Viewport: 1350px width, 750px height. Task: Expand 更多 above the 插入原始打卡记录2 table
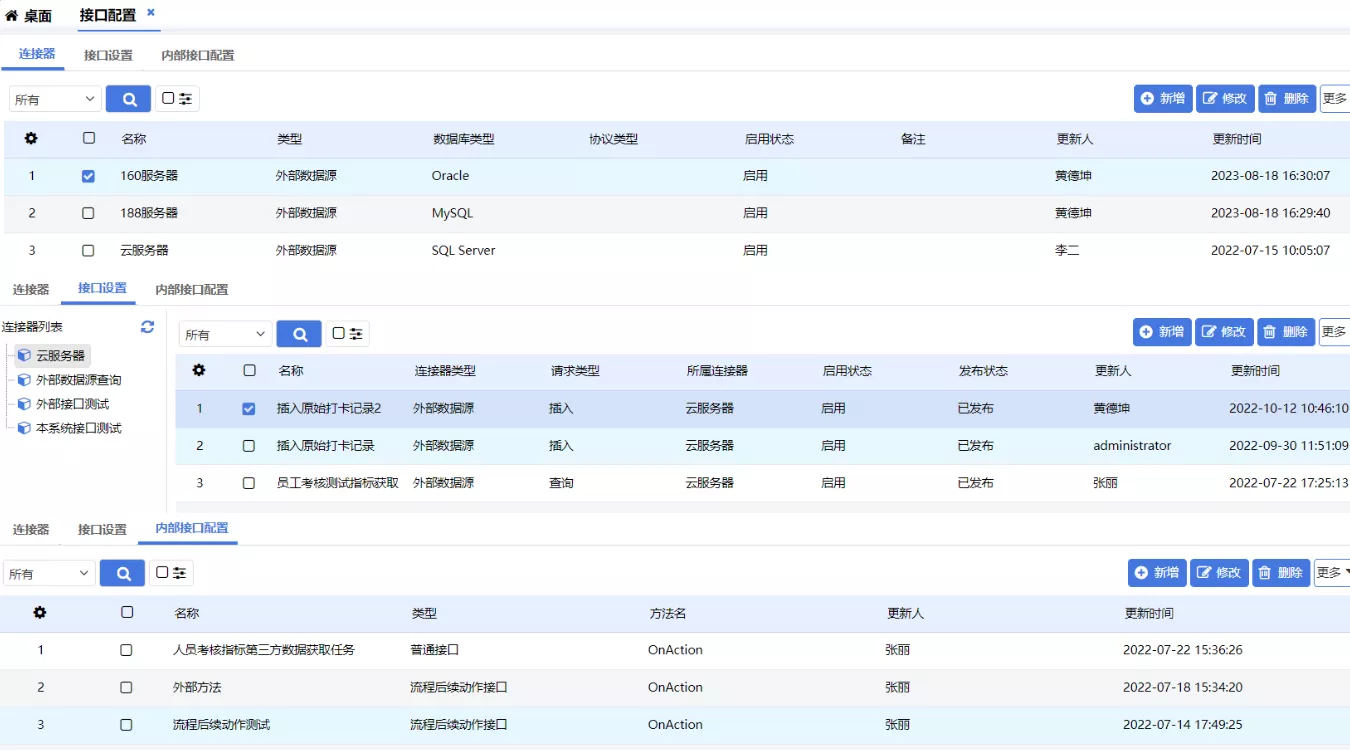coord(1334,332)
